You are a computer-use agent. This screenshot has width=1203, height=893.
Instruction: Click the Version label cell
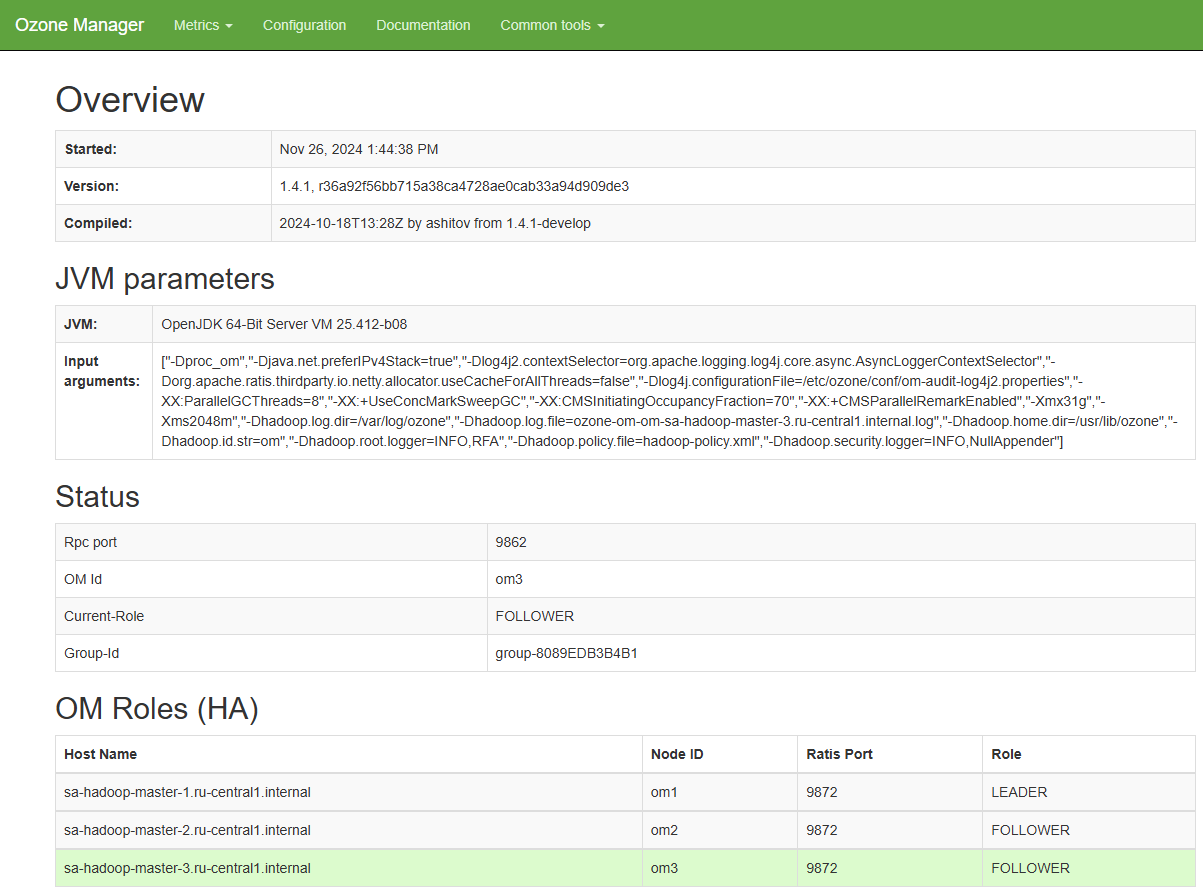click(x=163, y=186)
